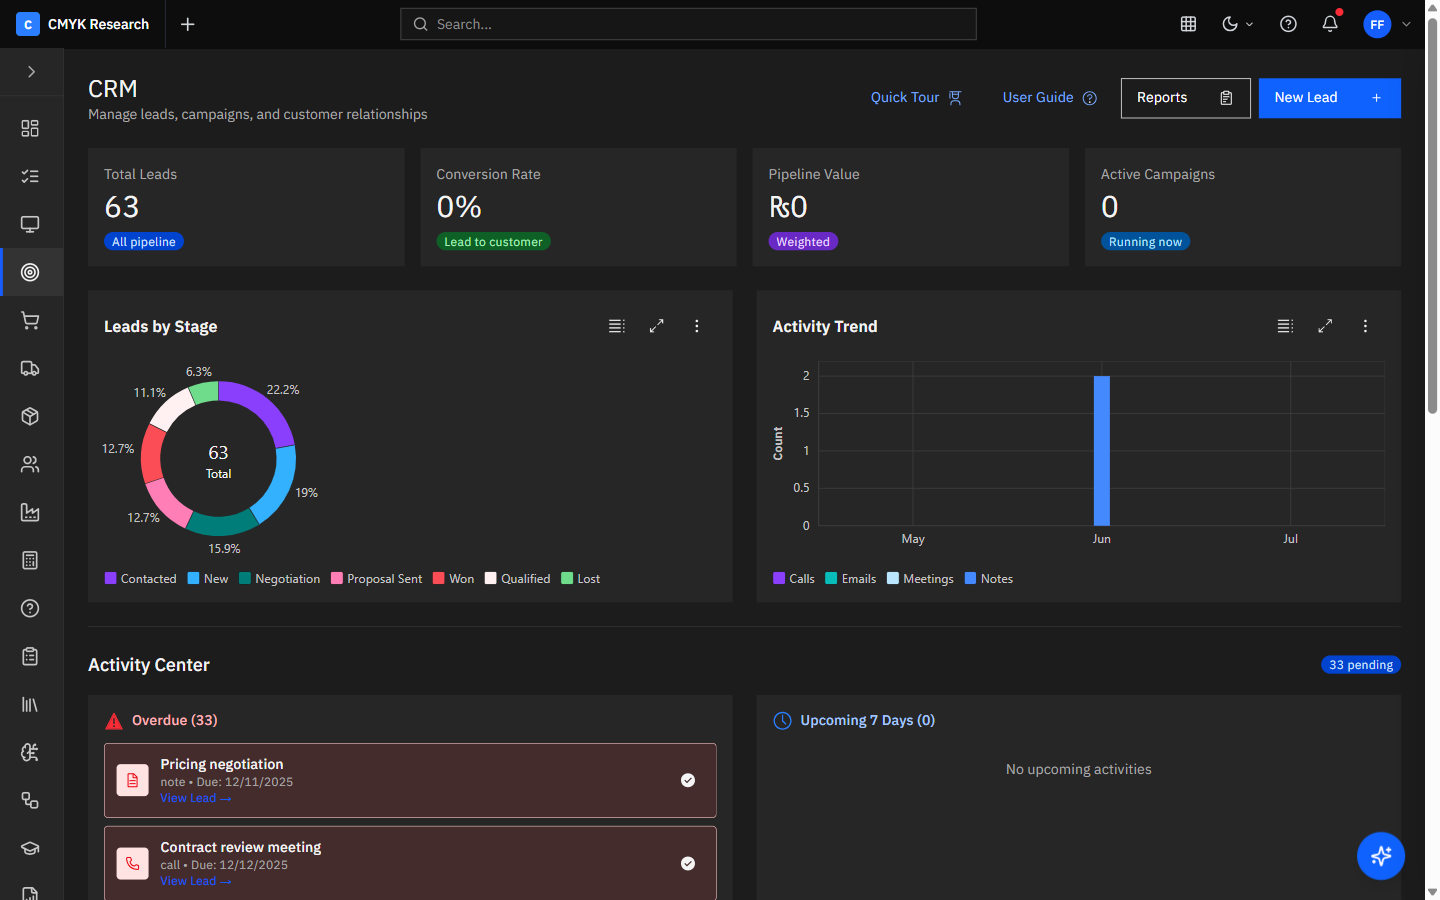Open Activity Trend more options menu
This screenshot has height=900, width=1440.
[x=1365, y=326]
